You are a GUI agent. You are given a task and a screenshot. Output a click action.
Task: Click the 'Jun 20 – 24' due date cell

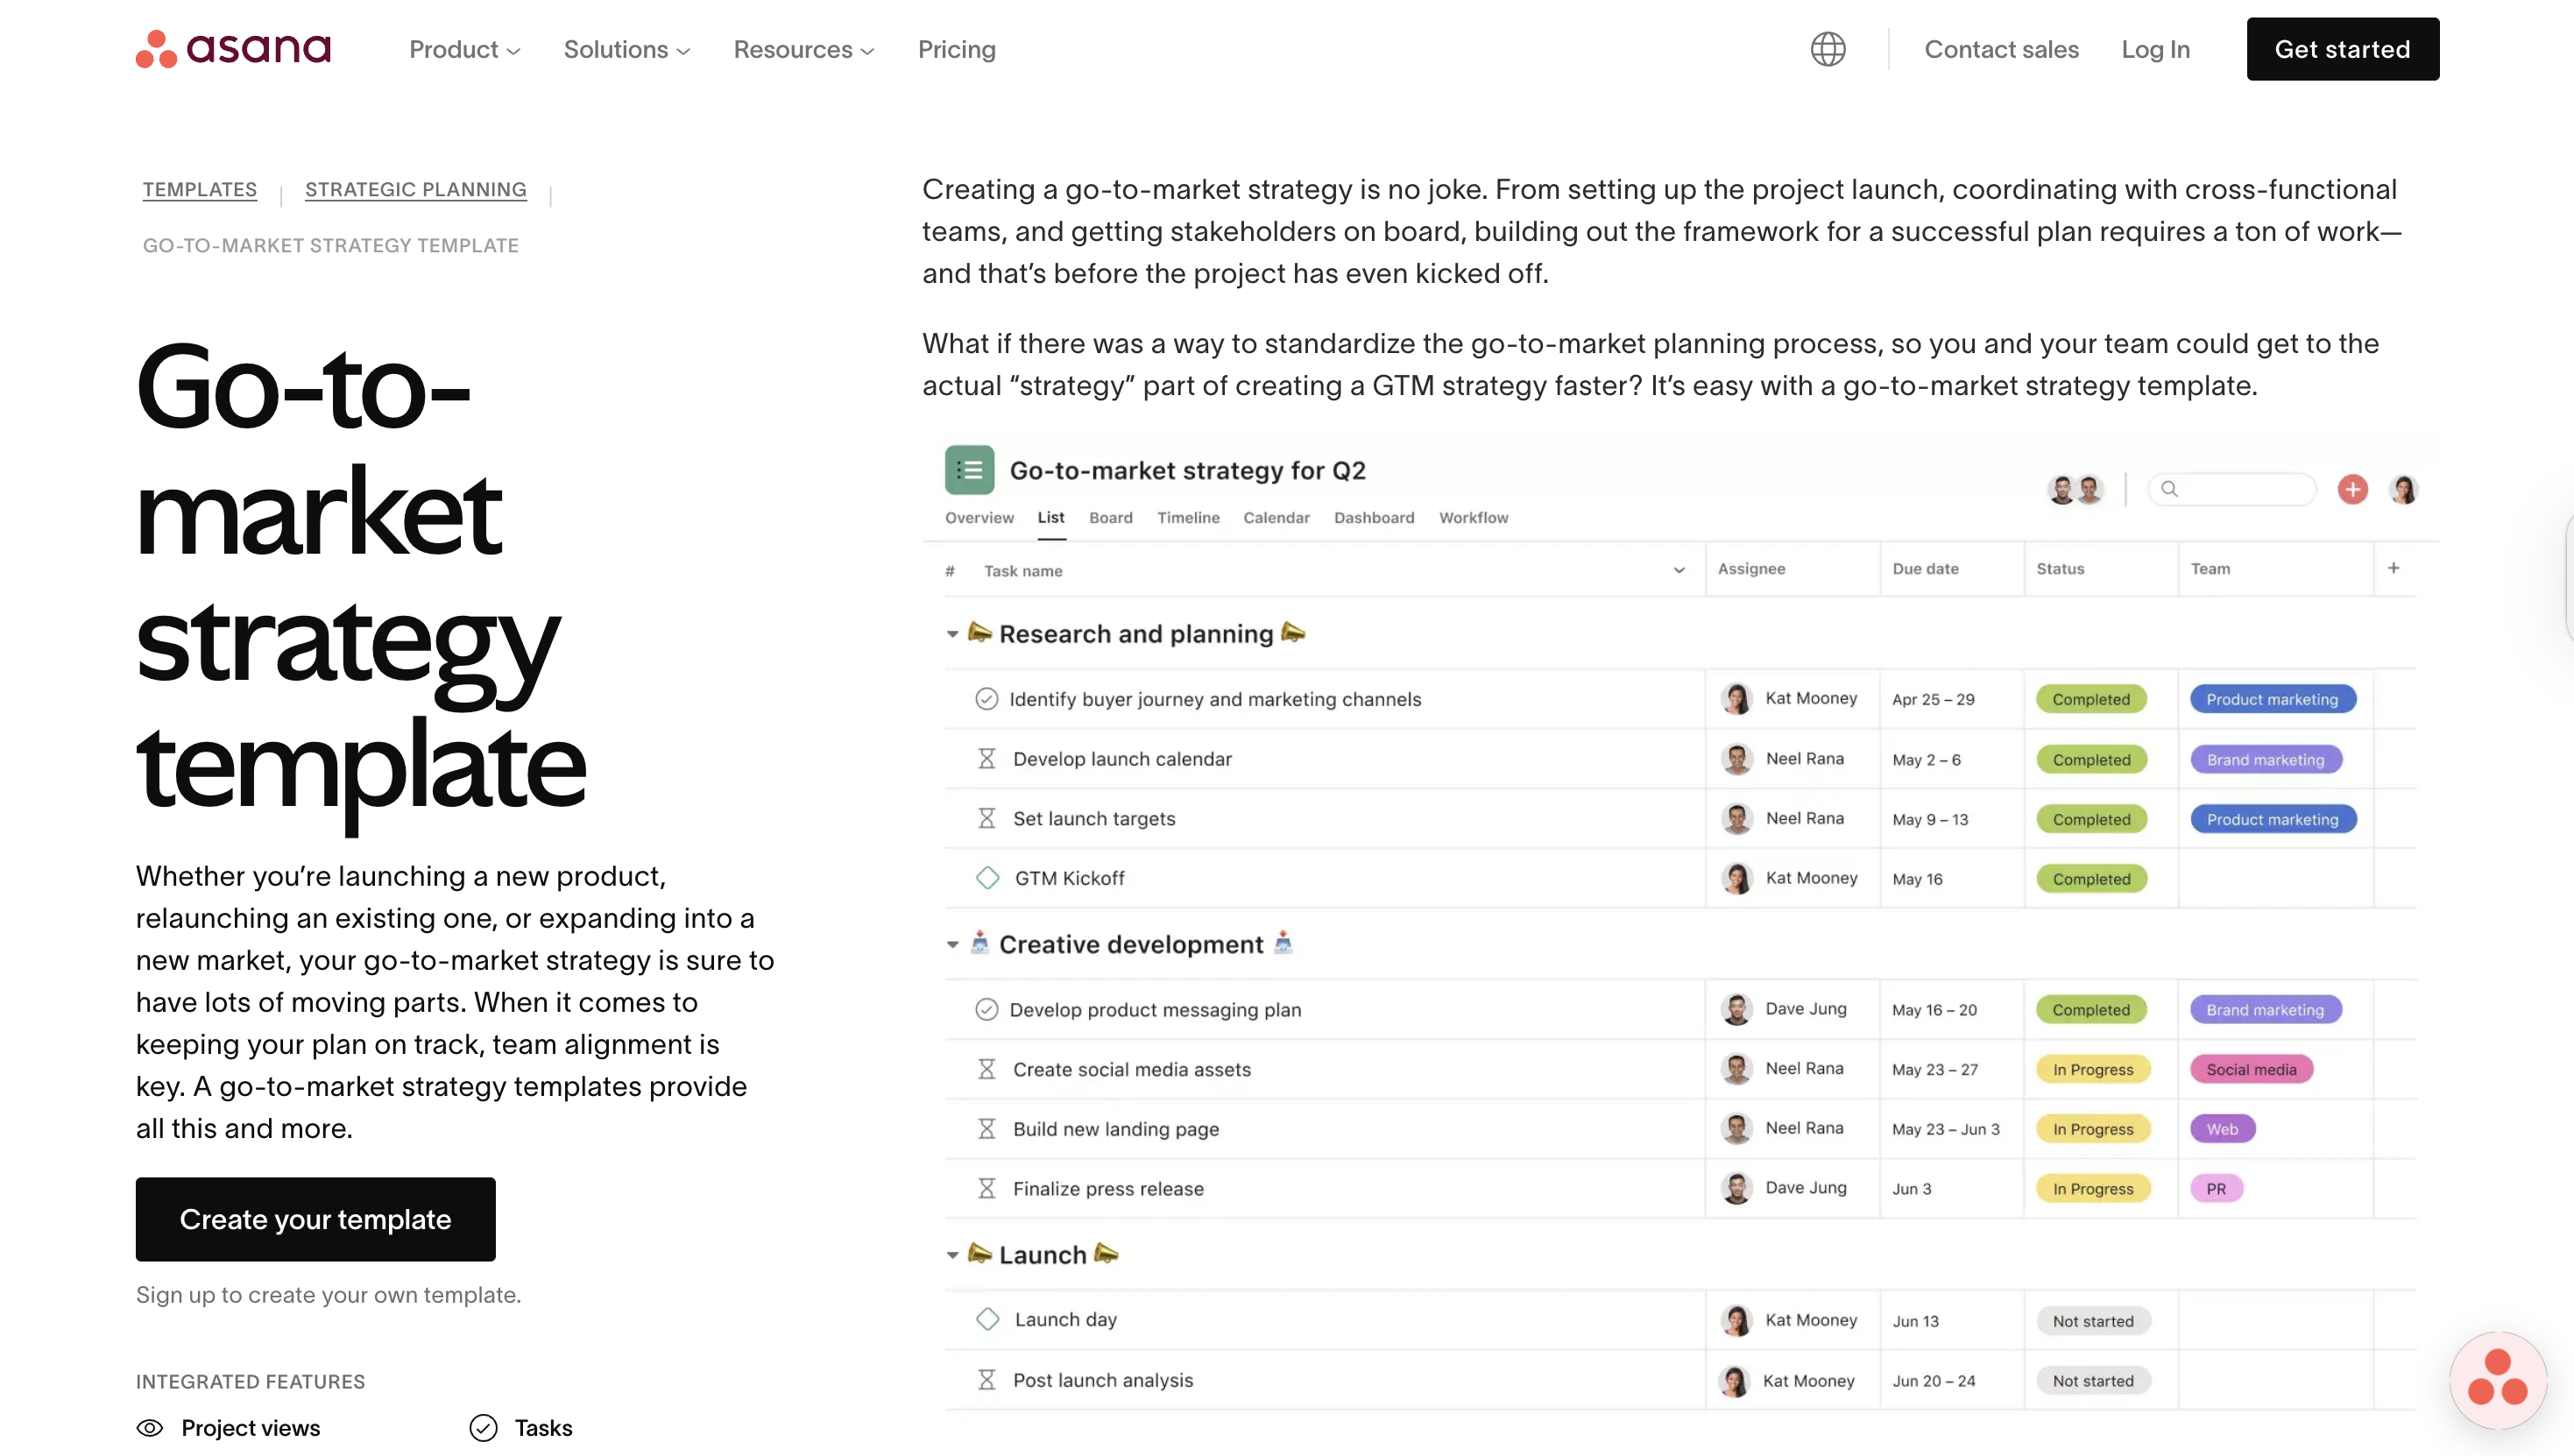point(1933,1380)
